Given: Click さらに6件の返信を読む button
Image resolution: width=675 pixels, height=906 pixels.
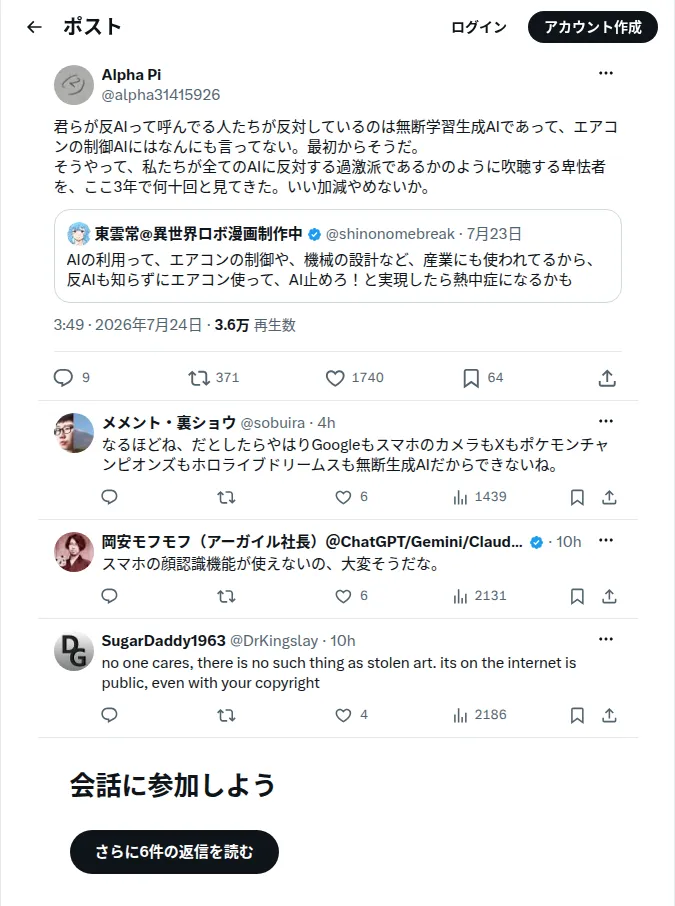Looking at the screenshot, I should coord(174,852).
